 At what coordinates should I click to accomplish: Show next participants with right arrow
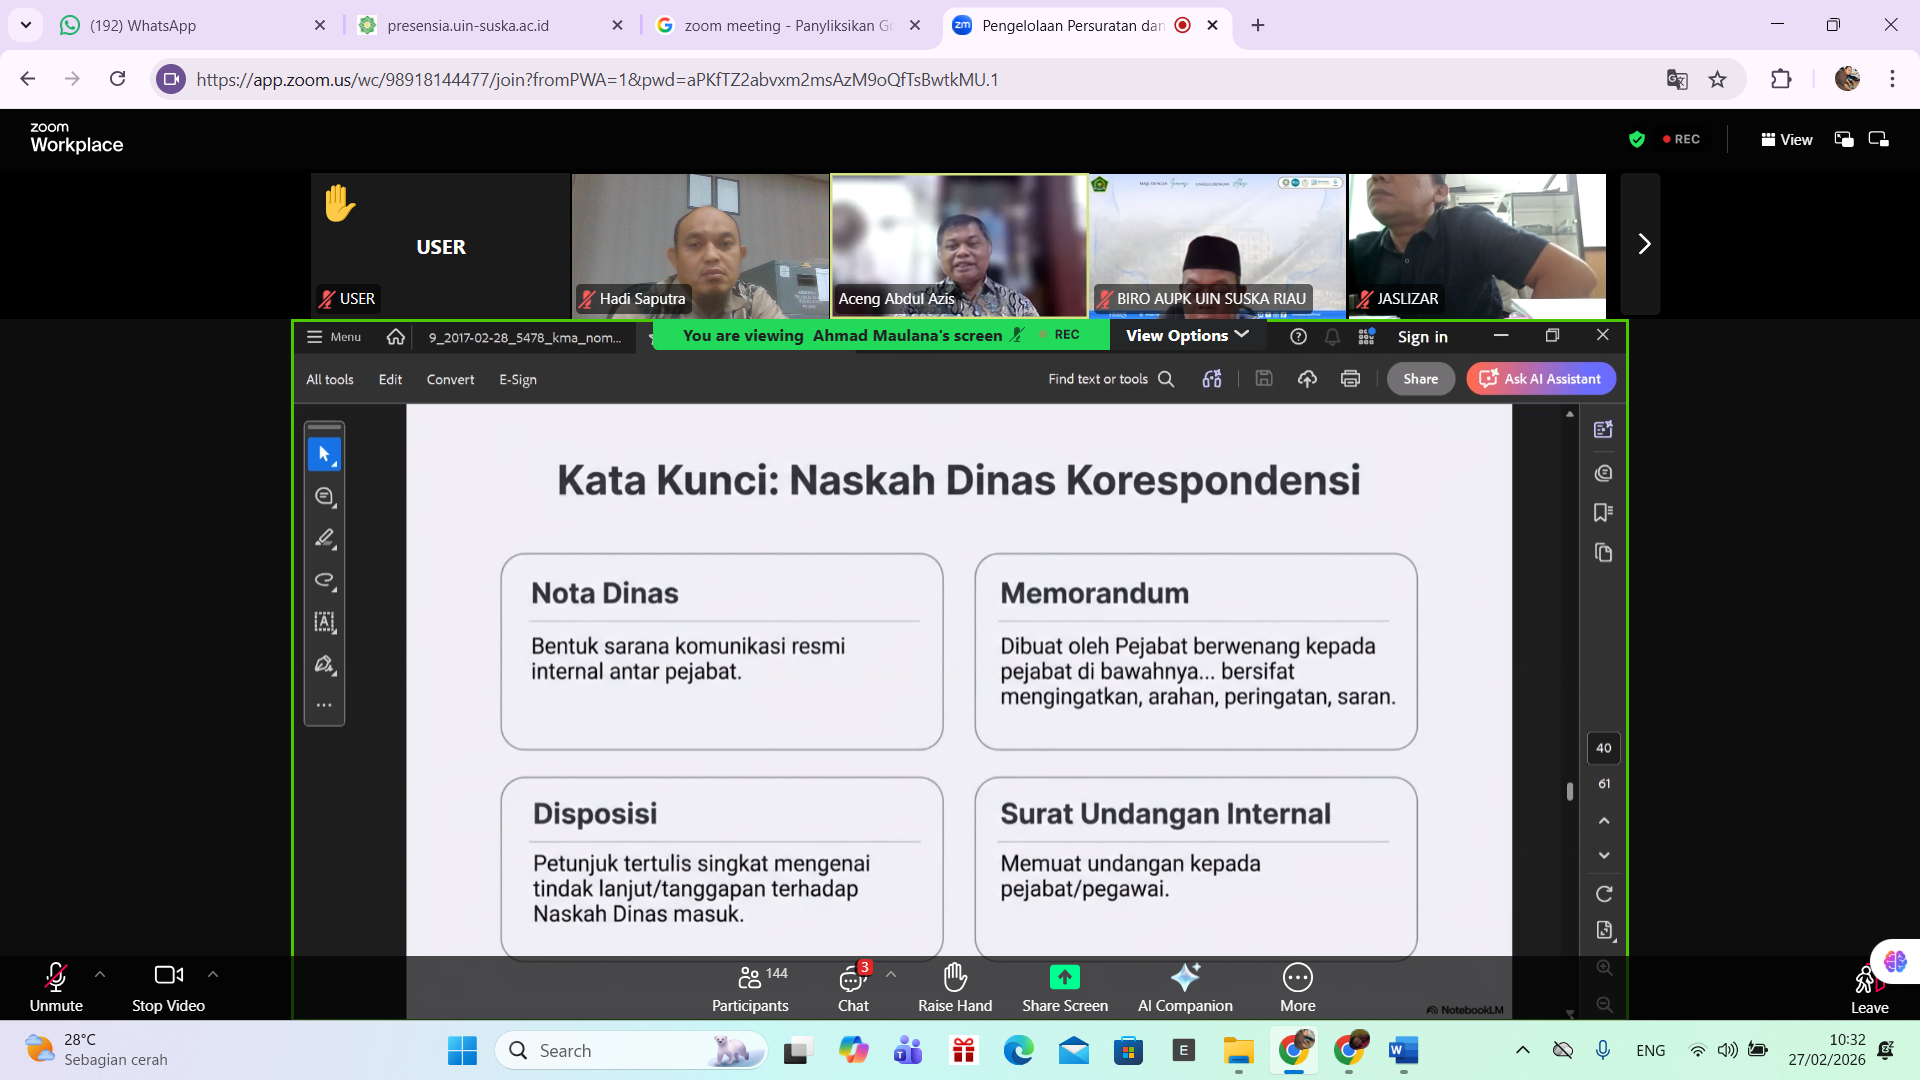(x=1643, y=245)
